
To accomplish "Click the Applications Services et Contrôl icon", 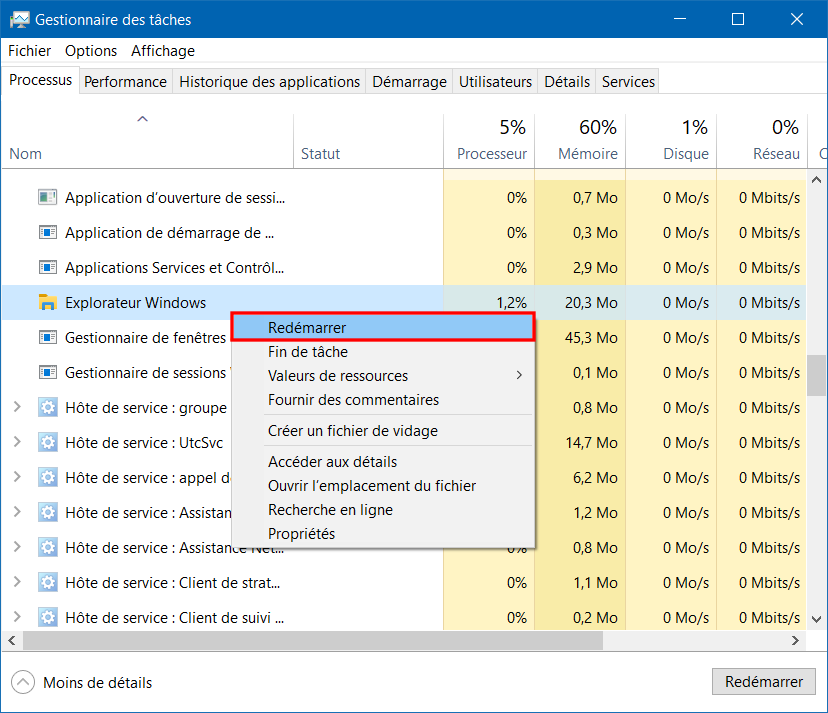I will coord(48,268).
